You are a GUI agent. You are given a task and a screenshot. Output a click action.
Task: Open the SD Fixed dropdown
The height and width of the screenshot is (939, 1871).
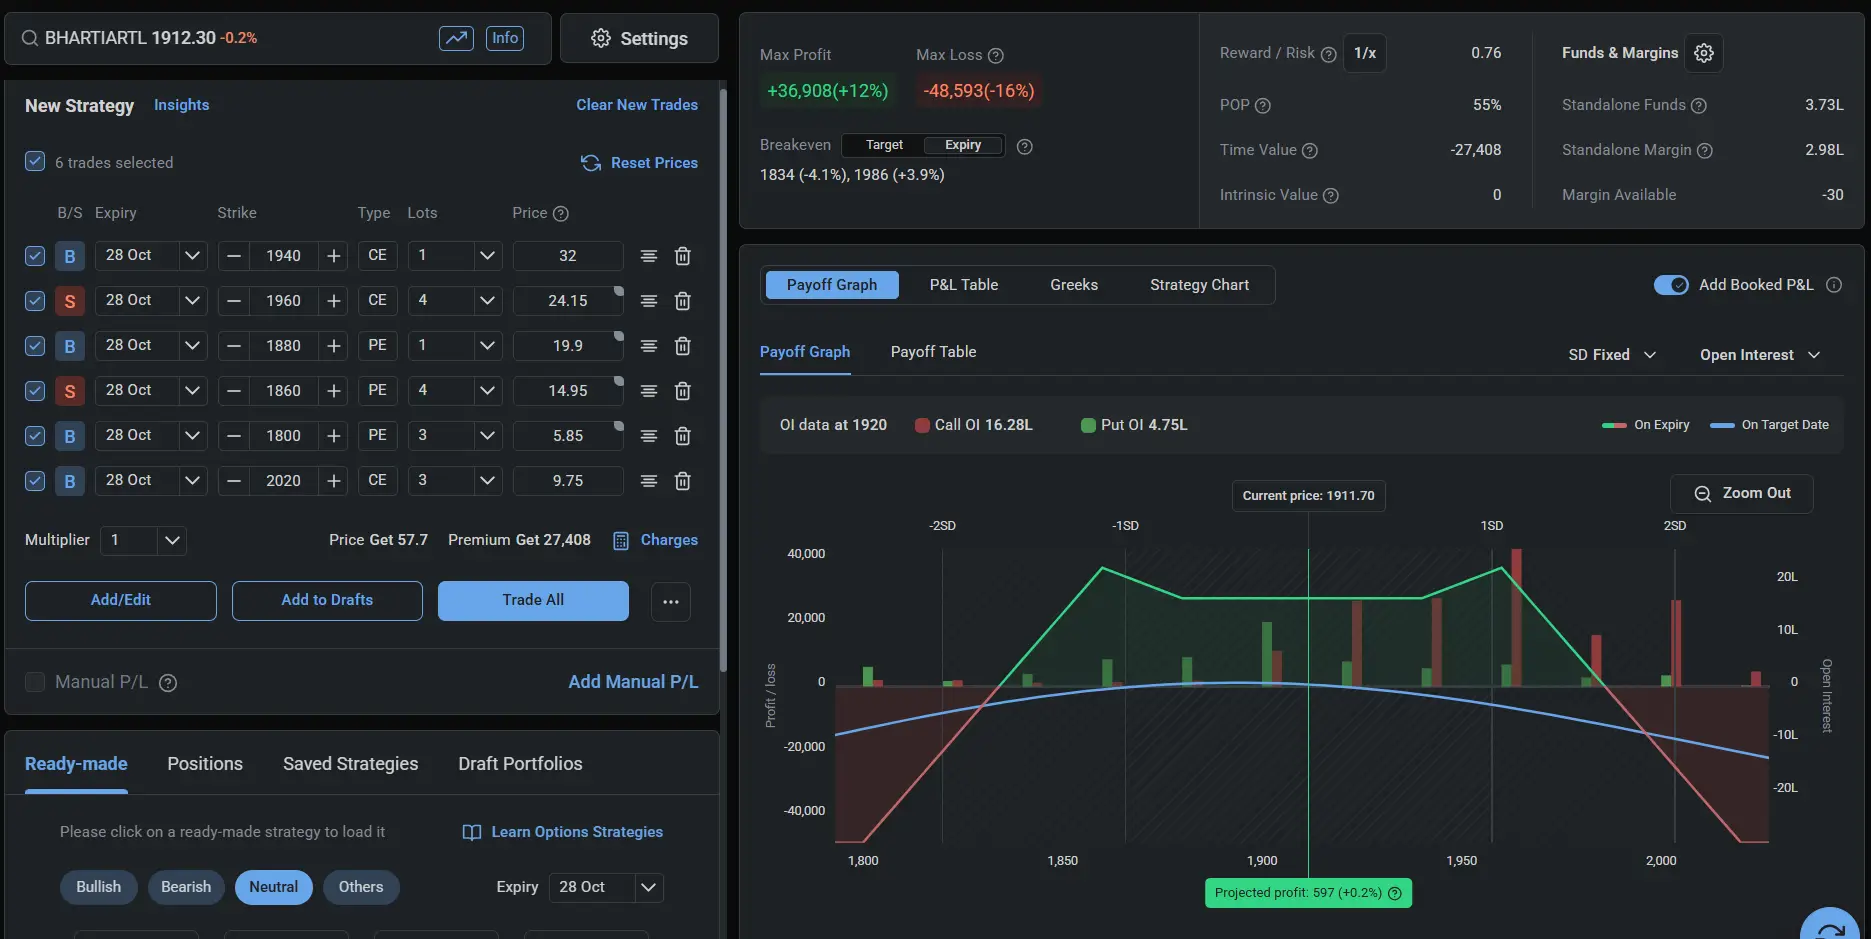tap(1612, 355)
